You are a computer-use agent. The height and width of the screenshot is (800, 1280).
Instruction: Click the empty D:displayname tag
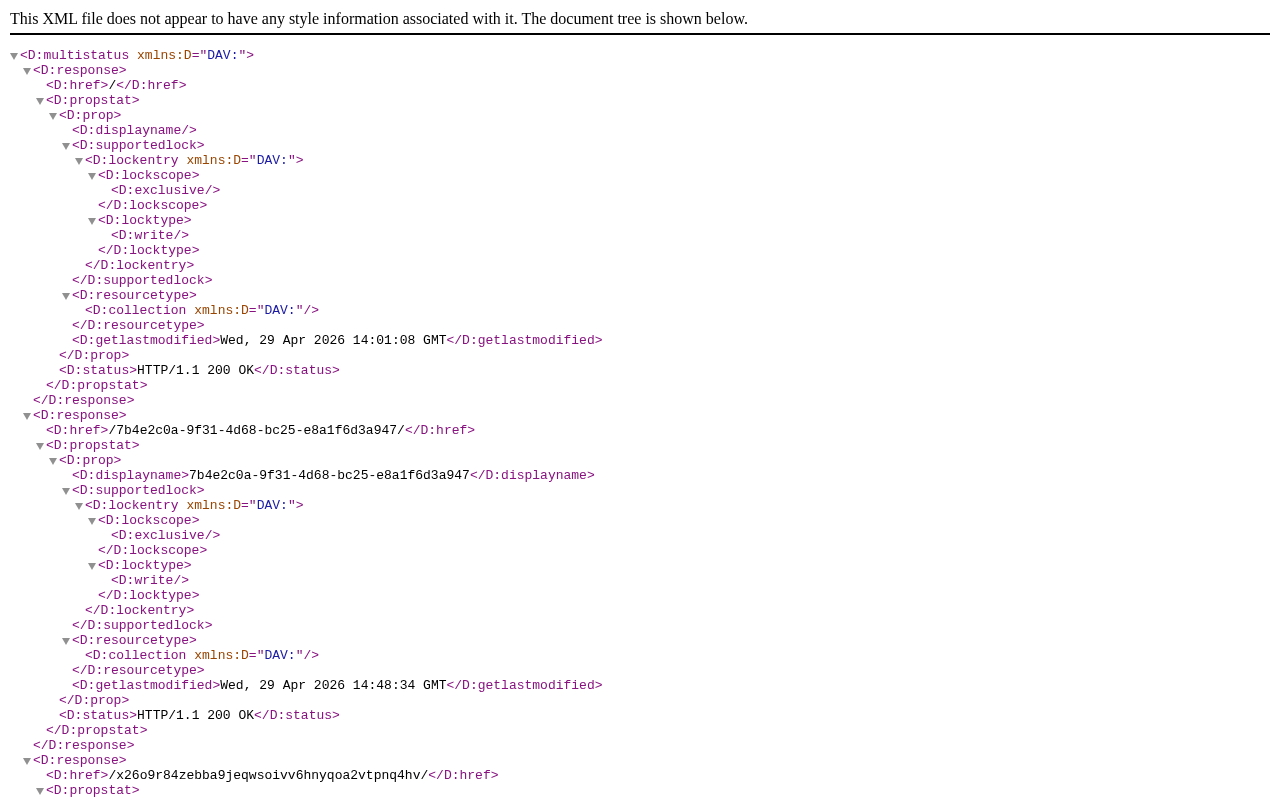(x=134, y=130)
